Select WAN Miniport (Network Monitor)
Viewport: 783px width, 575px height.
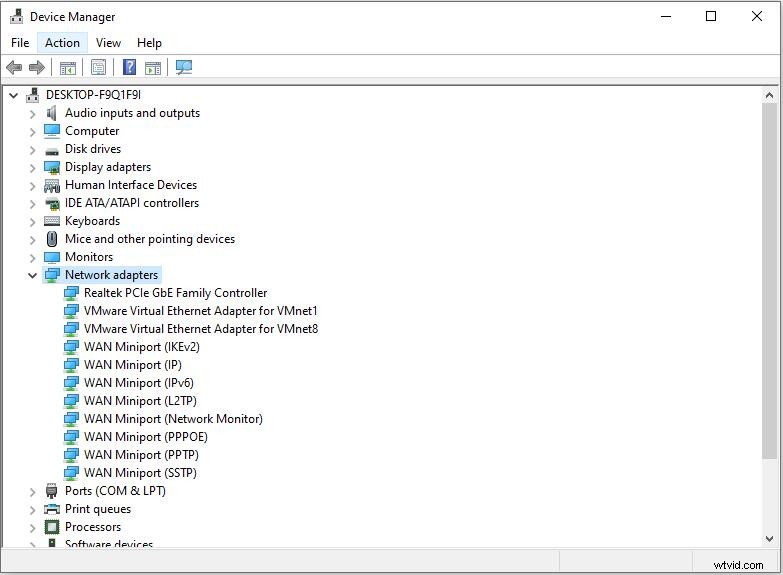click(173, 419)
